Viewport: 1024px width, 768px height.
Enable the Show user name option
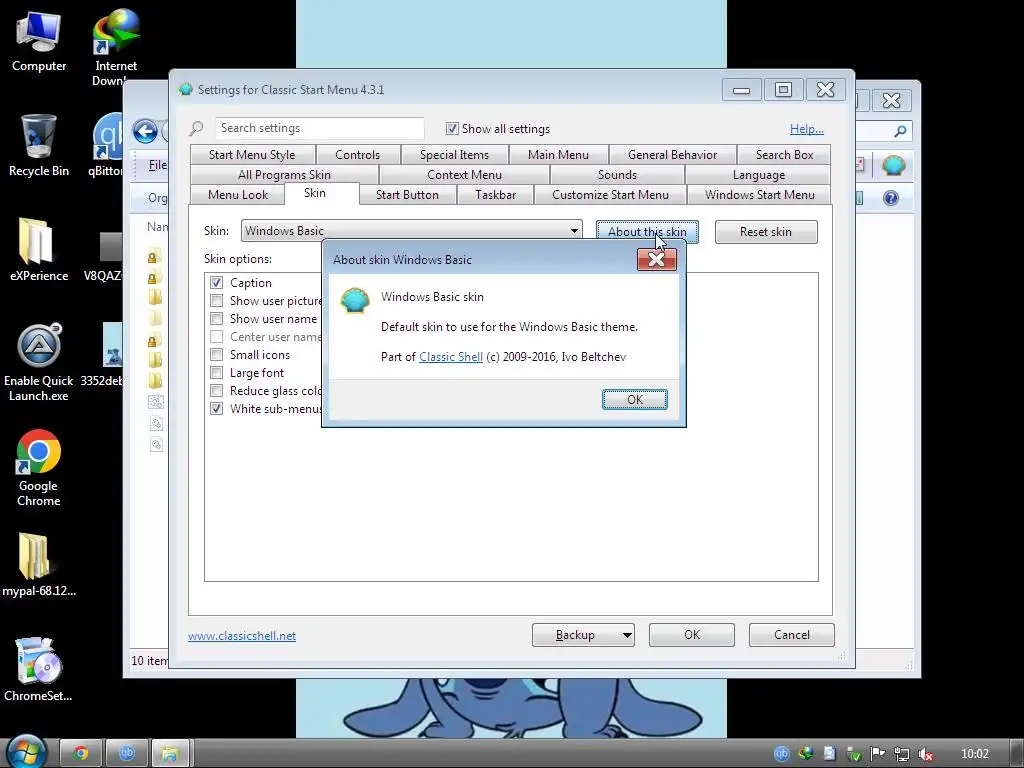[x=216, y=319]
